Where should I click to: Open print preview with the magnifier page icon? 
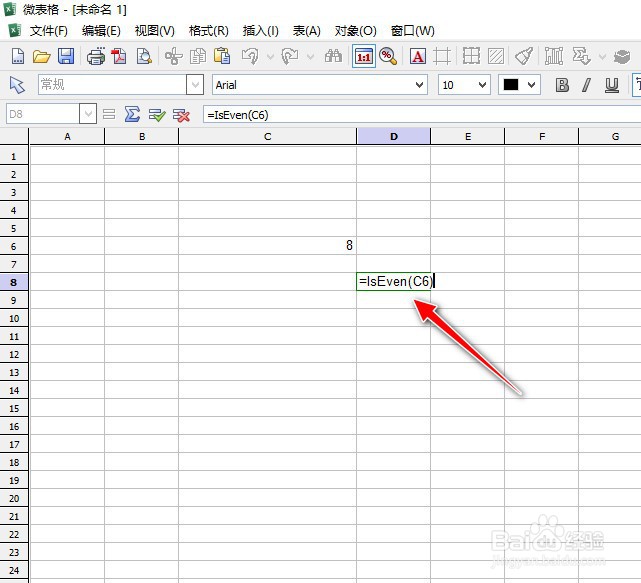[144, 56]
